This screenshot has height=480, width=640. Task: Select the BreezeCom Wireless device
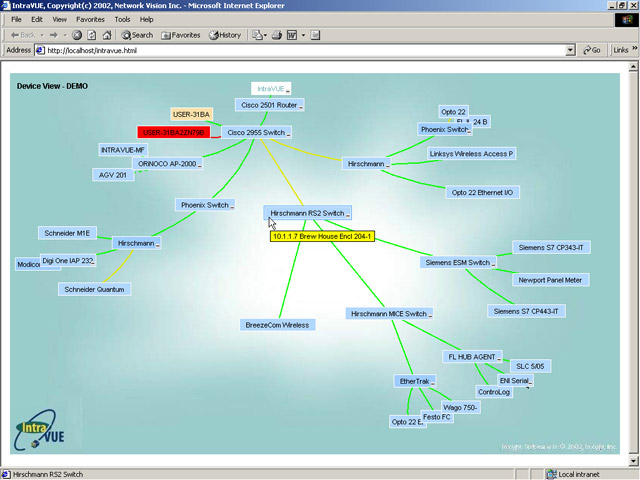277,325
